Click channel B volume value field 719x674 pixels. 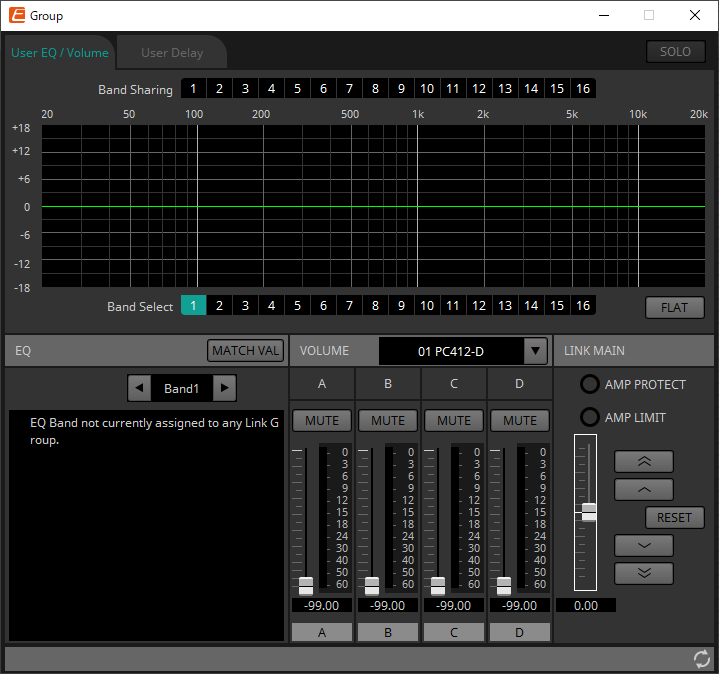[x=388, y=605]
